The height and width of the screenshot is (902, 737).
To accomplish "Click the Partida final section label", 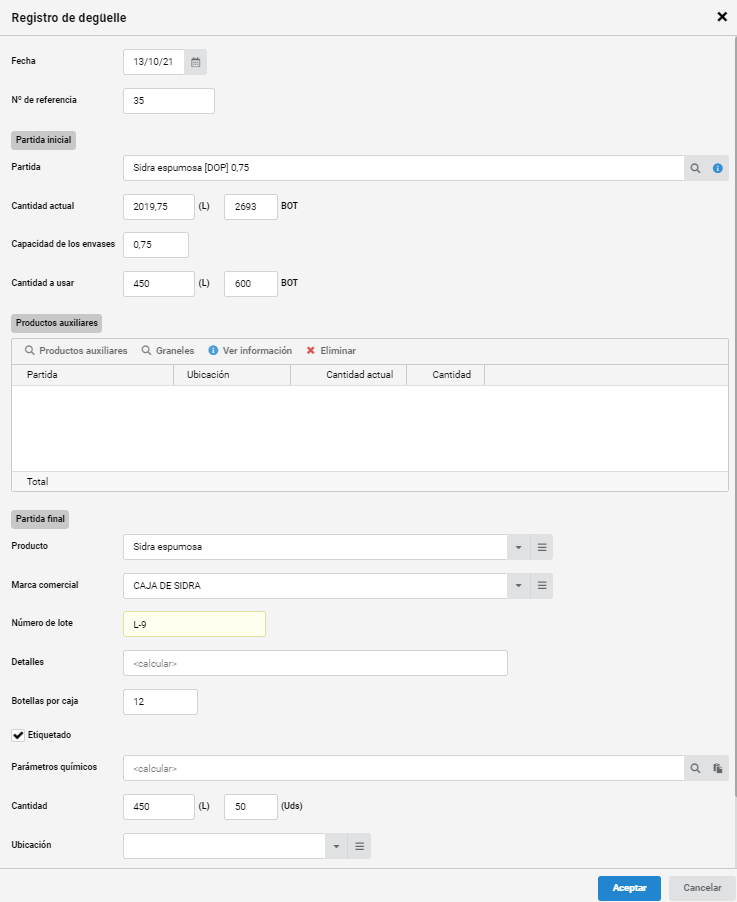I will coord(40,519).
